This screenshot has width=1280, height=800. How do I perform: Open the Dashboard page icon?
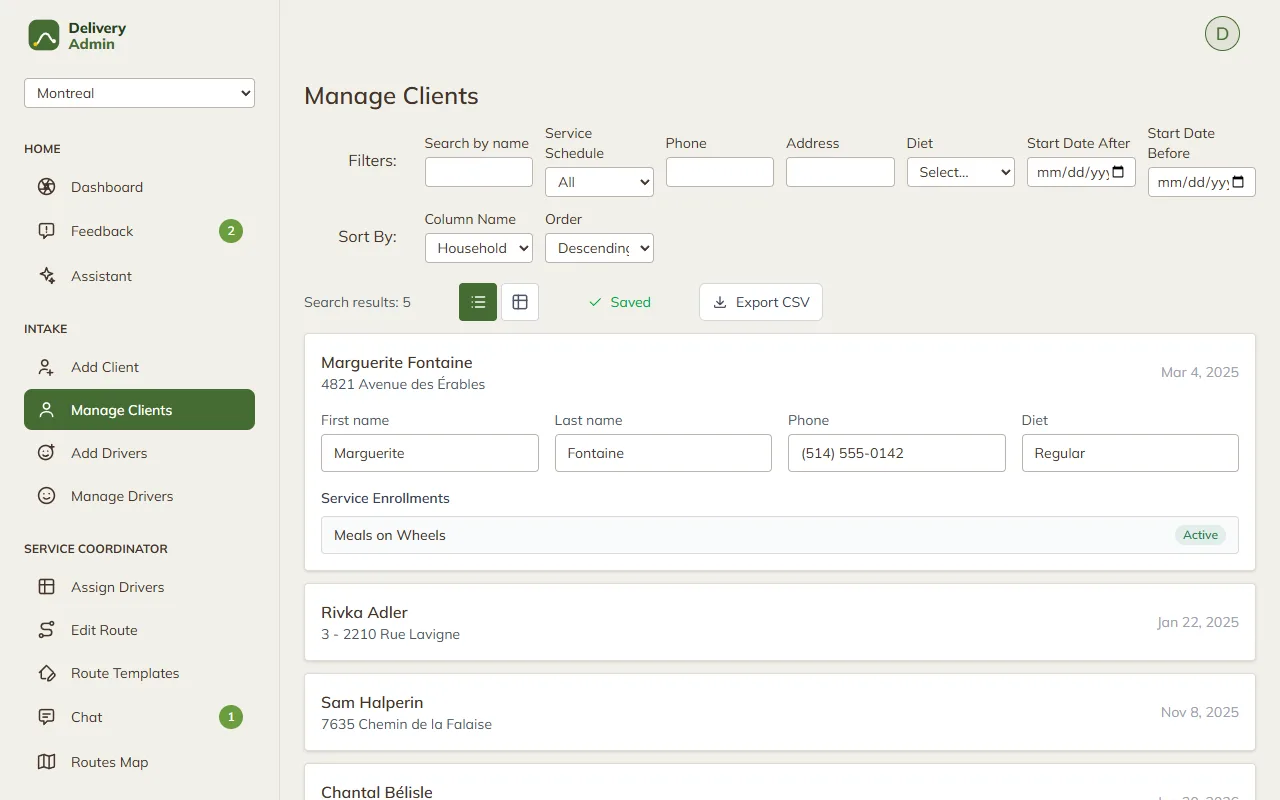[46, 187]
